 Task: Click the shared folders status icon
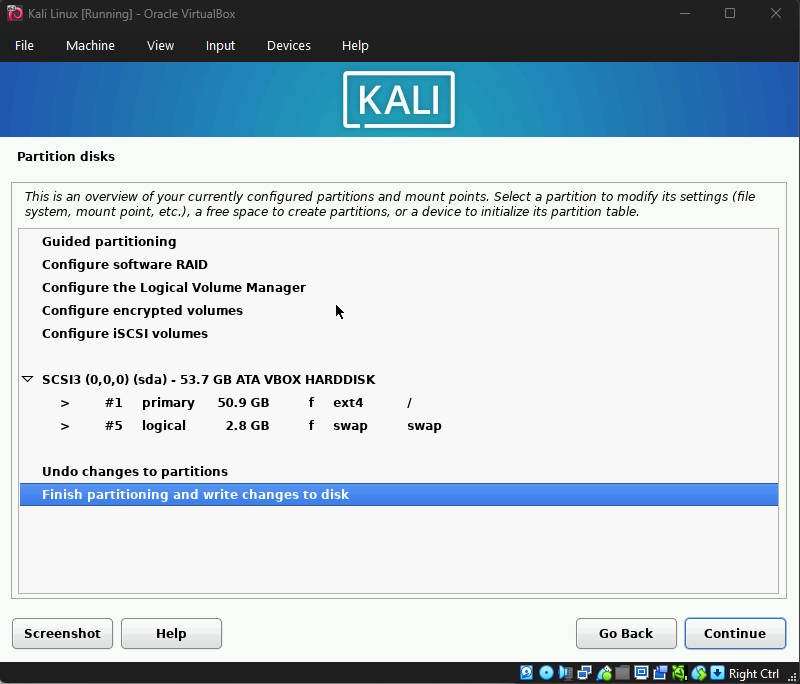pos(622,673)
